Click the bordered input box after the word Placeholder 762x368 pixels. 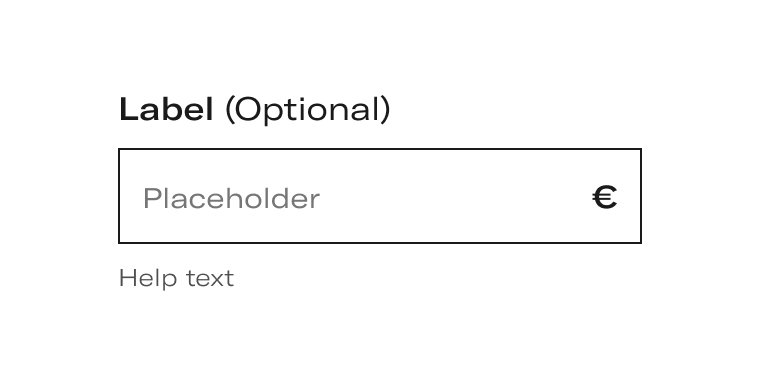pos(452,197)
